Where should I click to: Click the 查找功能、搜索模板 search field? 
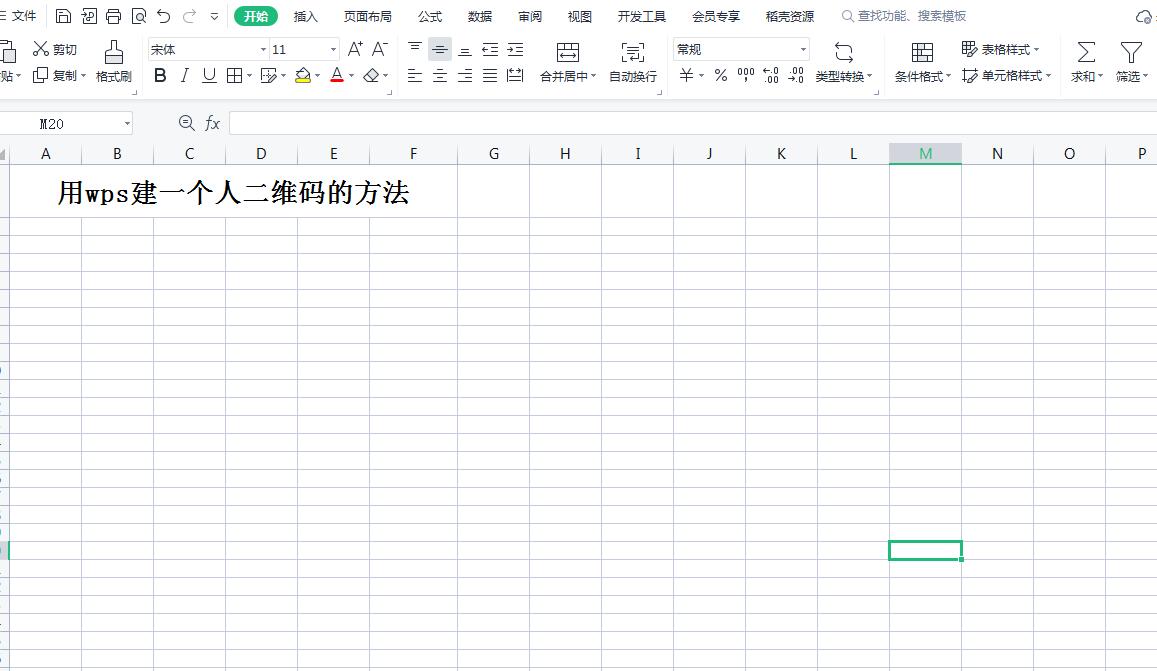[904, 16]
